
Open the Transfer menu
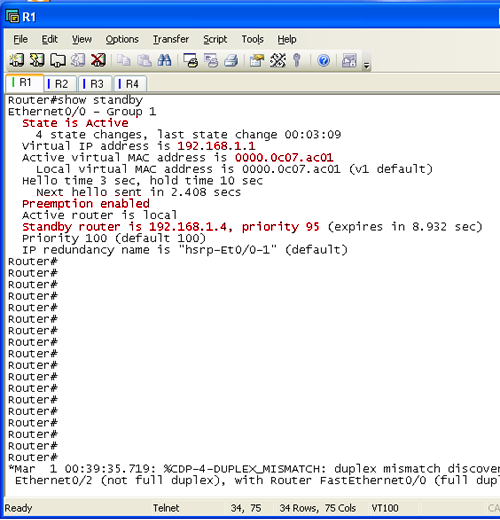(171, 39)
